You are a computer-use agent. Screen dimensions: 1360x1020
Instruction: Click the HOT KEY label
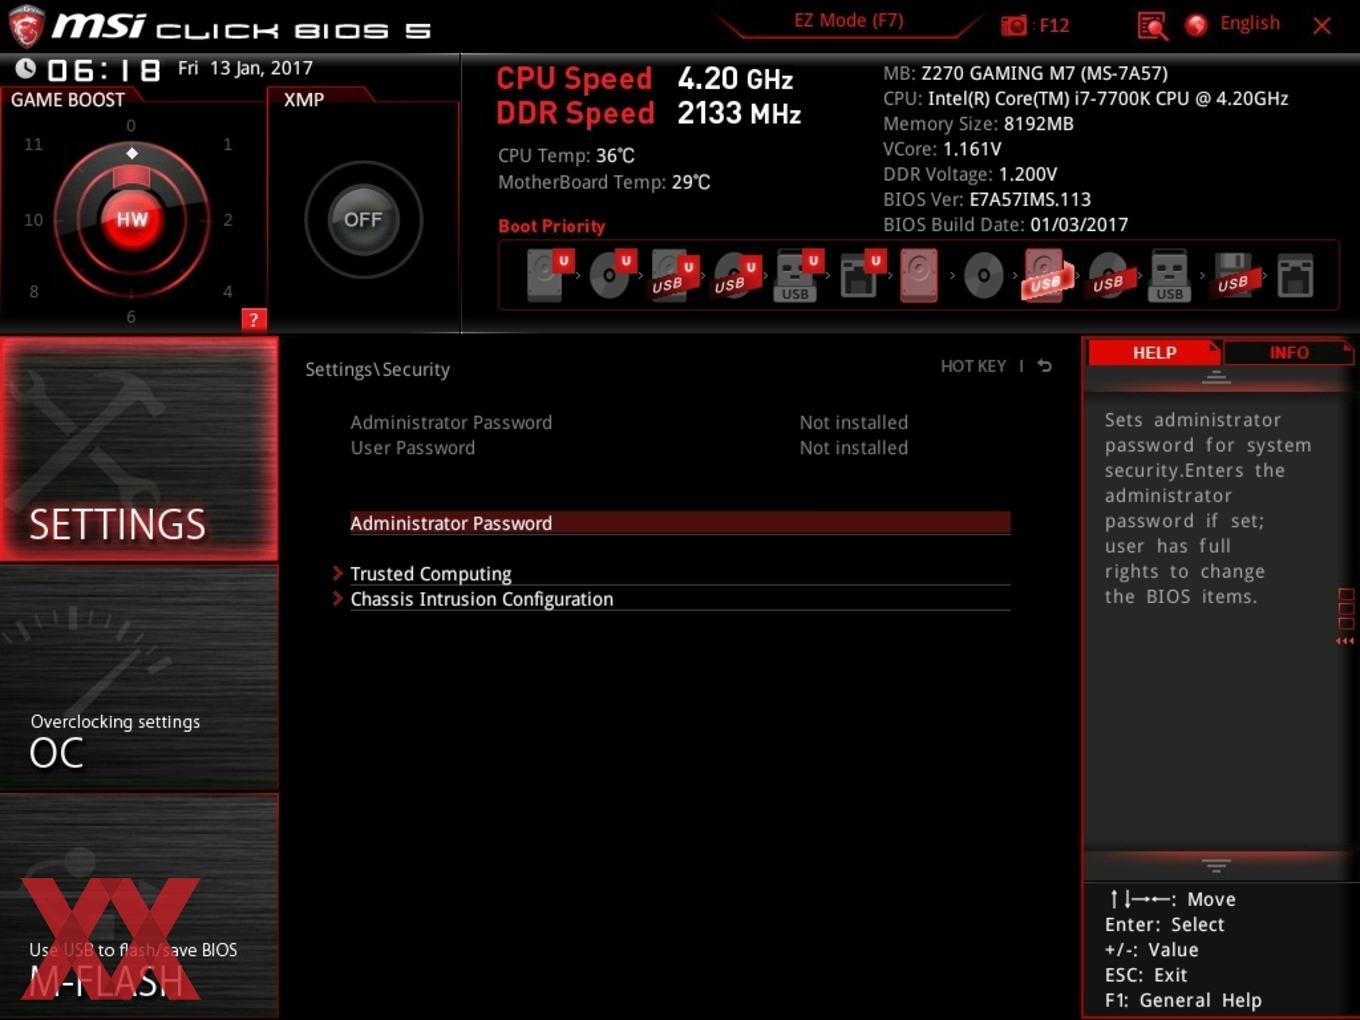(973, 366)
